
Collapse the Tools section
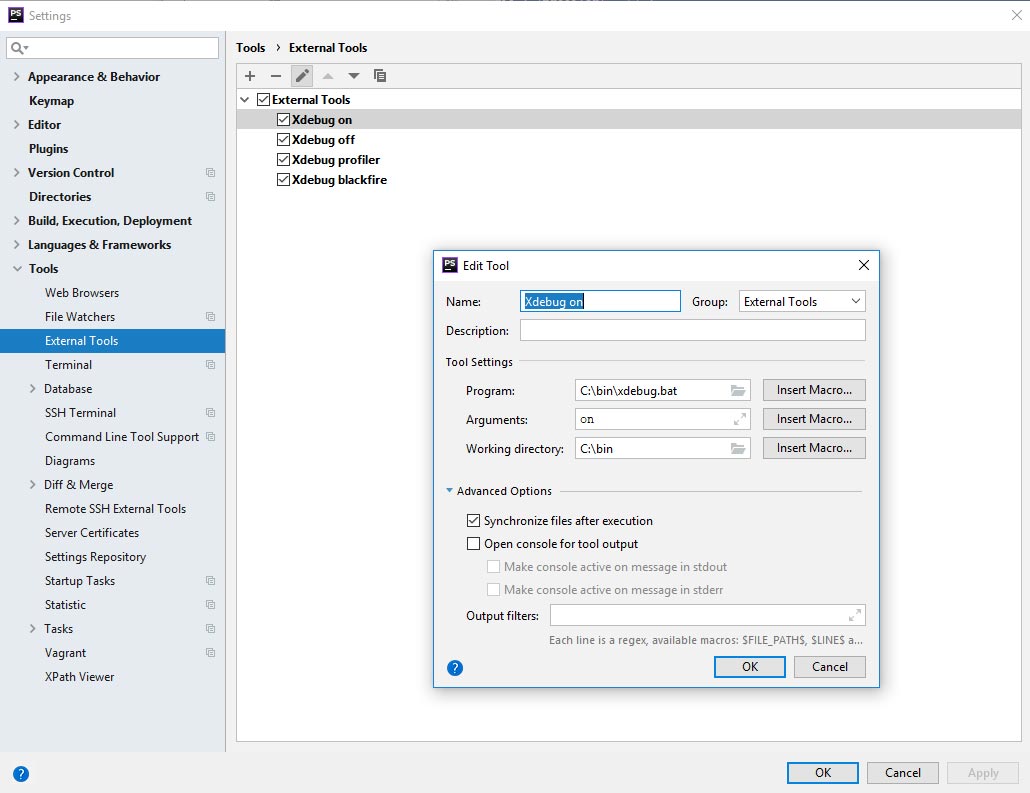pyautogui.click(x=17, y=269)
